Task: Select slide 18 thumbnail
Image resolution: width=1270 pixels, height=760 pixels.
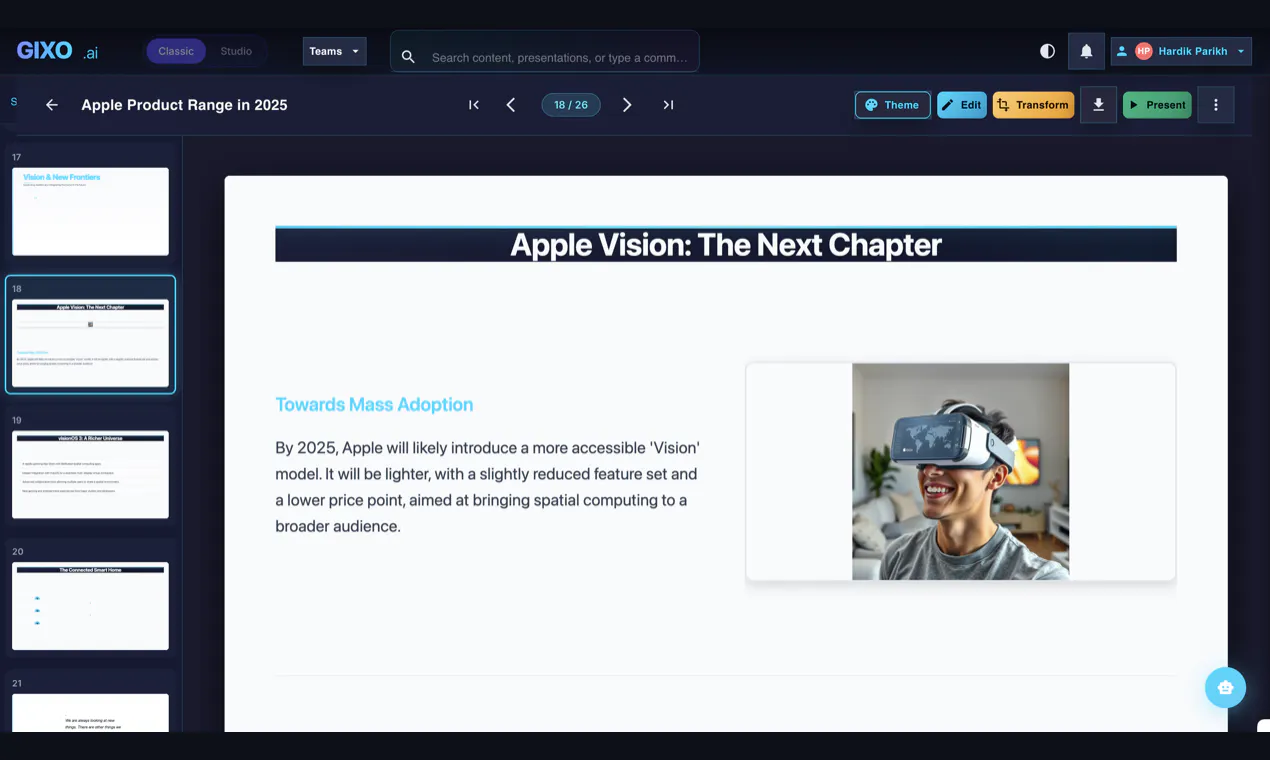Action: [x=90, y=343]
